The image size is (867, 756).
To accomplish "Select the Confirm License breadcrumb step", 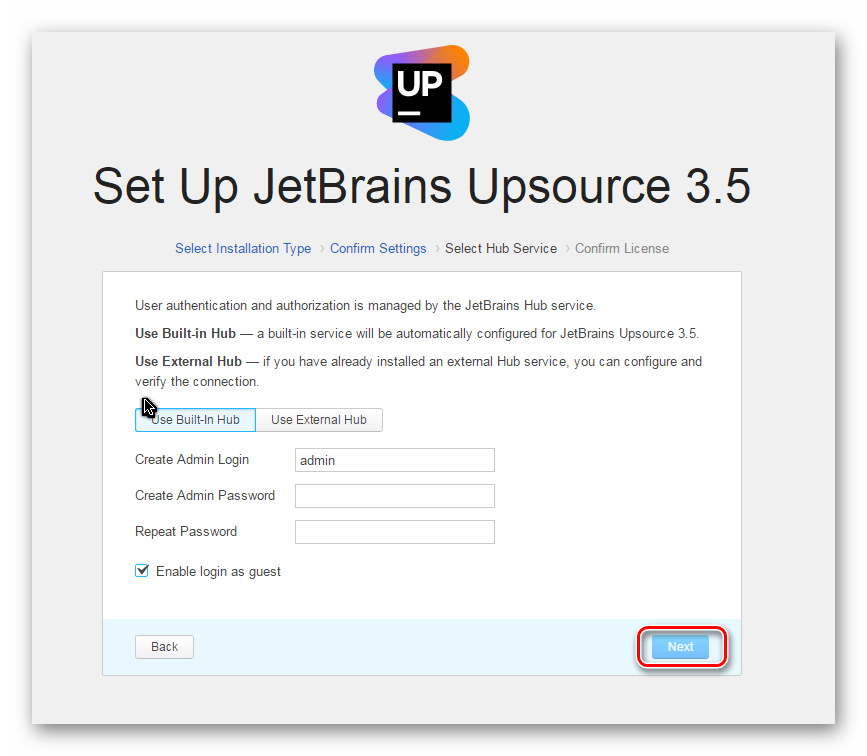I will click(622, 248).
